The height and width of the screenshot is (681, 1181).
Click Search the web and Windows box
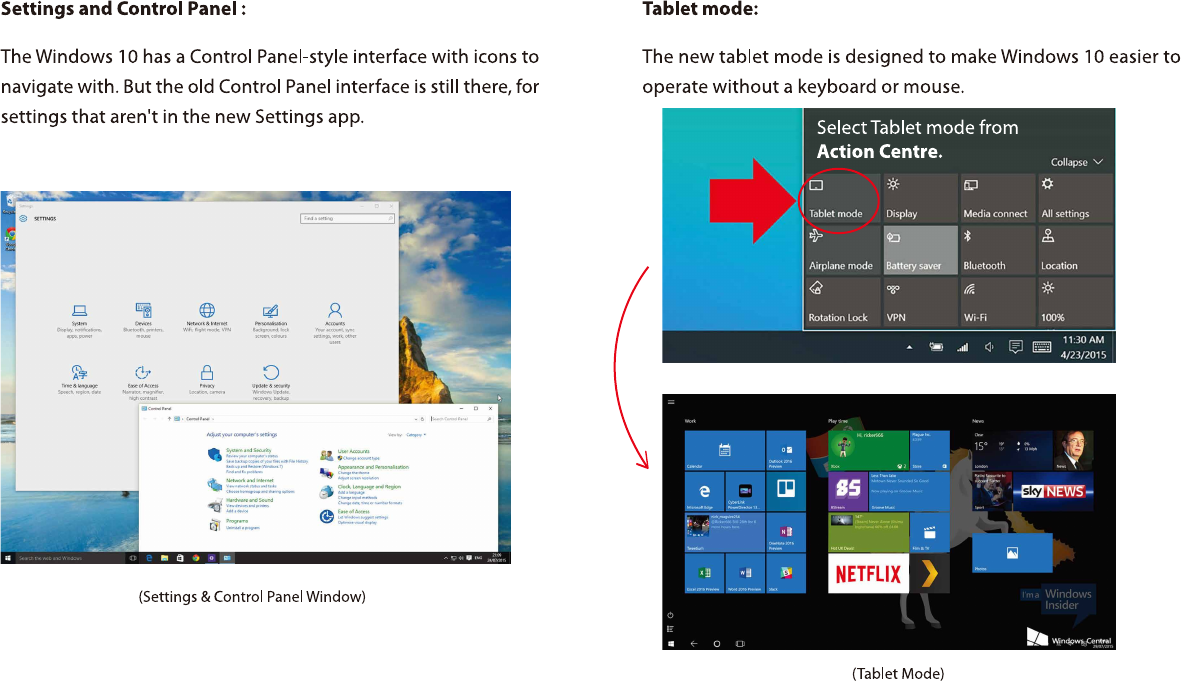pos(70,558)
